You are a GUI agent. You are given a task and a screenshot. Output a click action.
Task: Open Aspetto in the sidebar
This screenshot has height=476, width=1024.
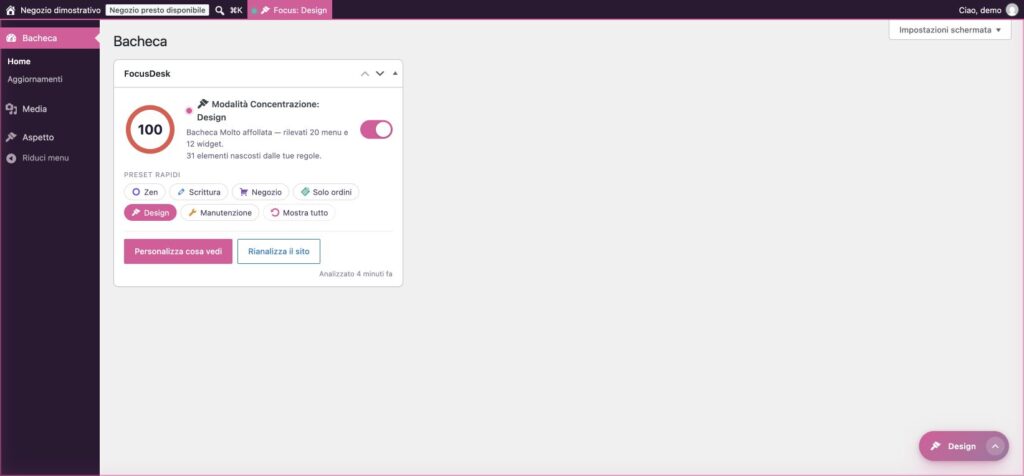(50, 137)
